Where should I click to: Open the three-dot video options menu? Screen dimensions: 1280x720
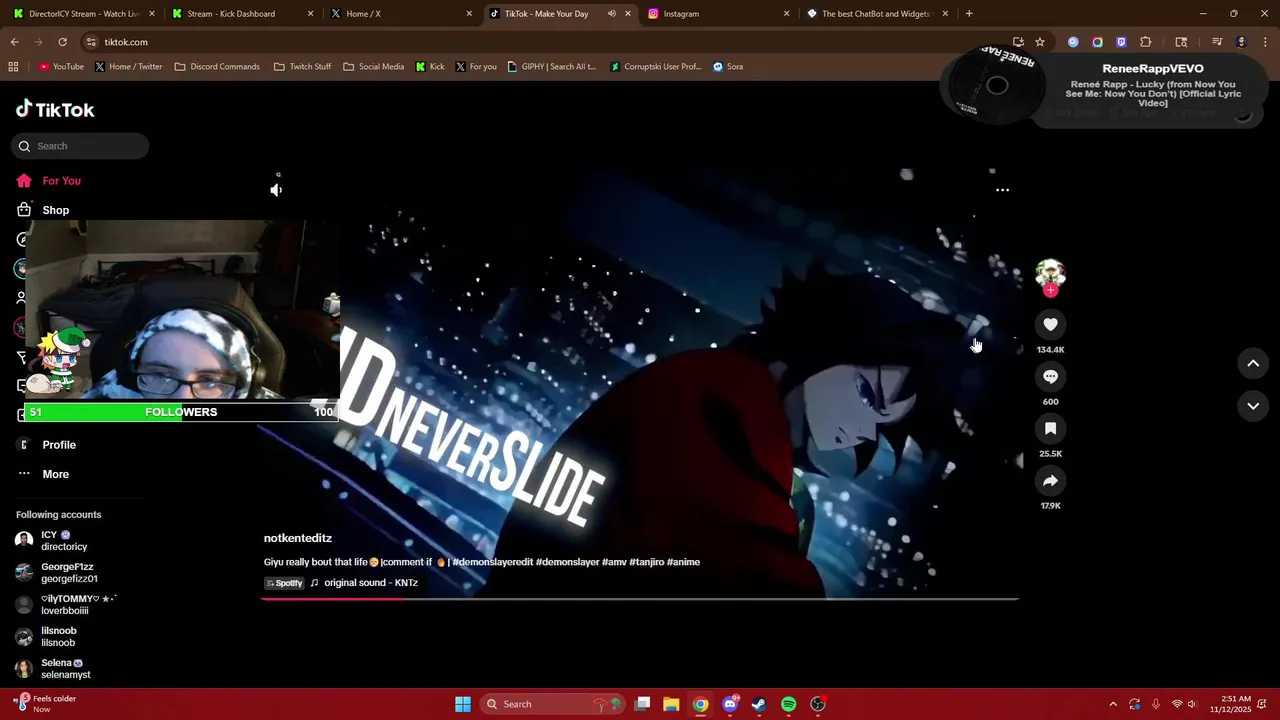1002,190
